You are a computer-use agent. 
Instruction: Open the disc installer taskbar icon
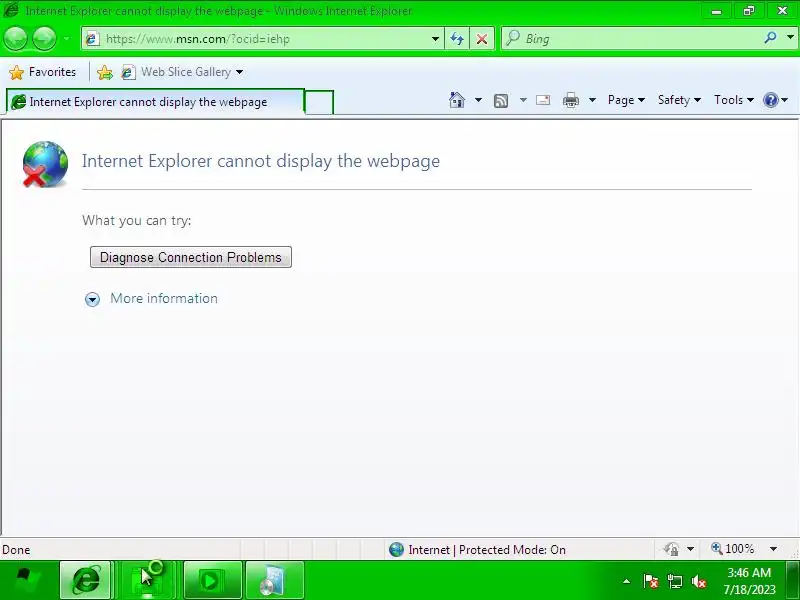(274, 580)
